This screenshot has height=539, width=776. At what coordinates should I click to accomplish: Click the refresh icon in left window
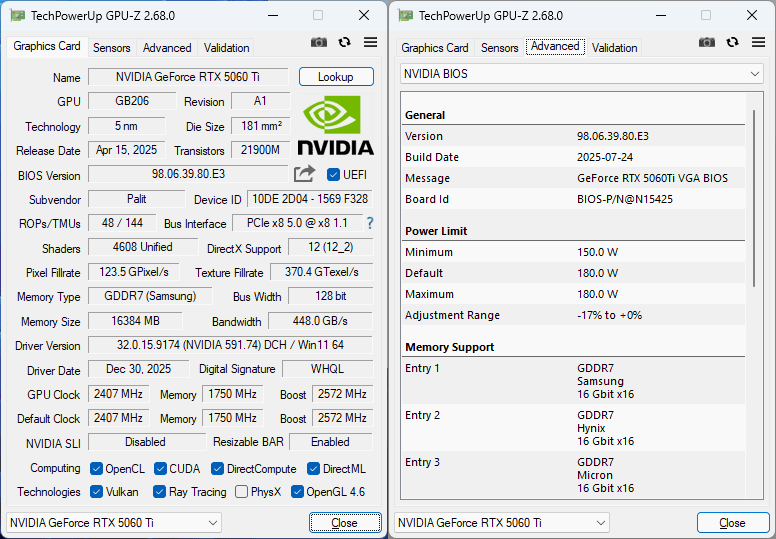pyautogui.click(x=344, y=43)
